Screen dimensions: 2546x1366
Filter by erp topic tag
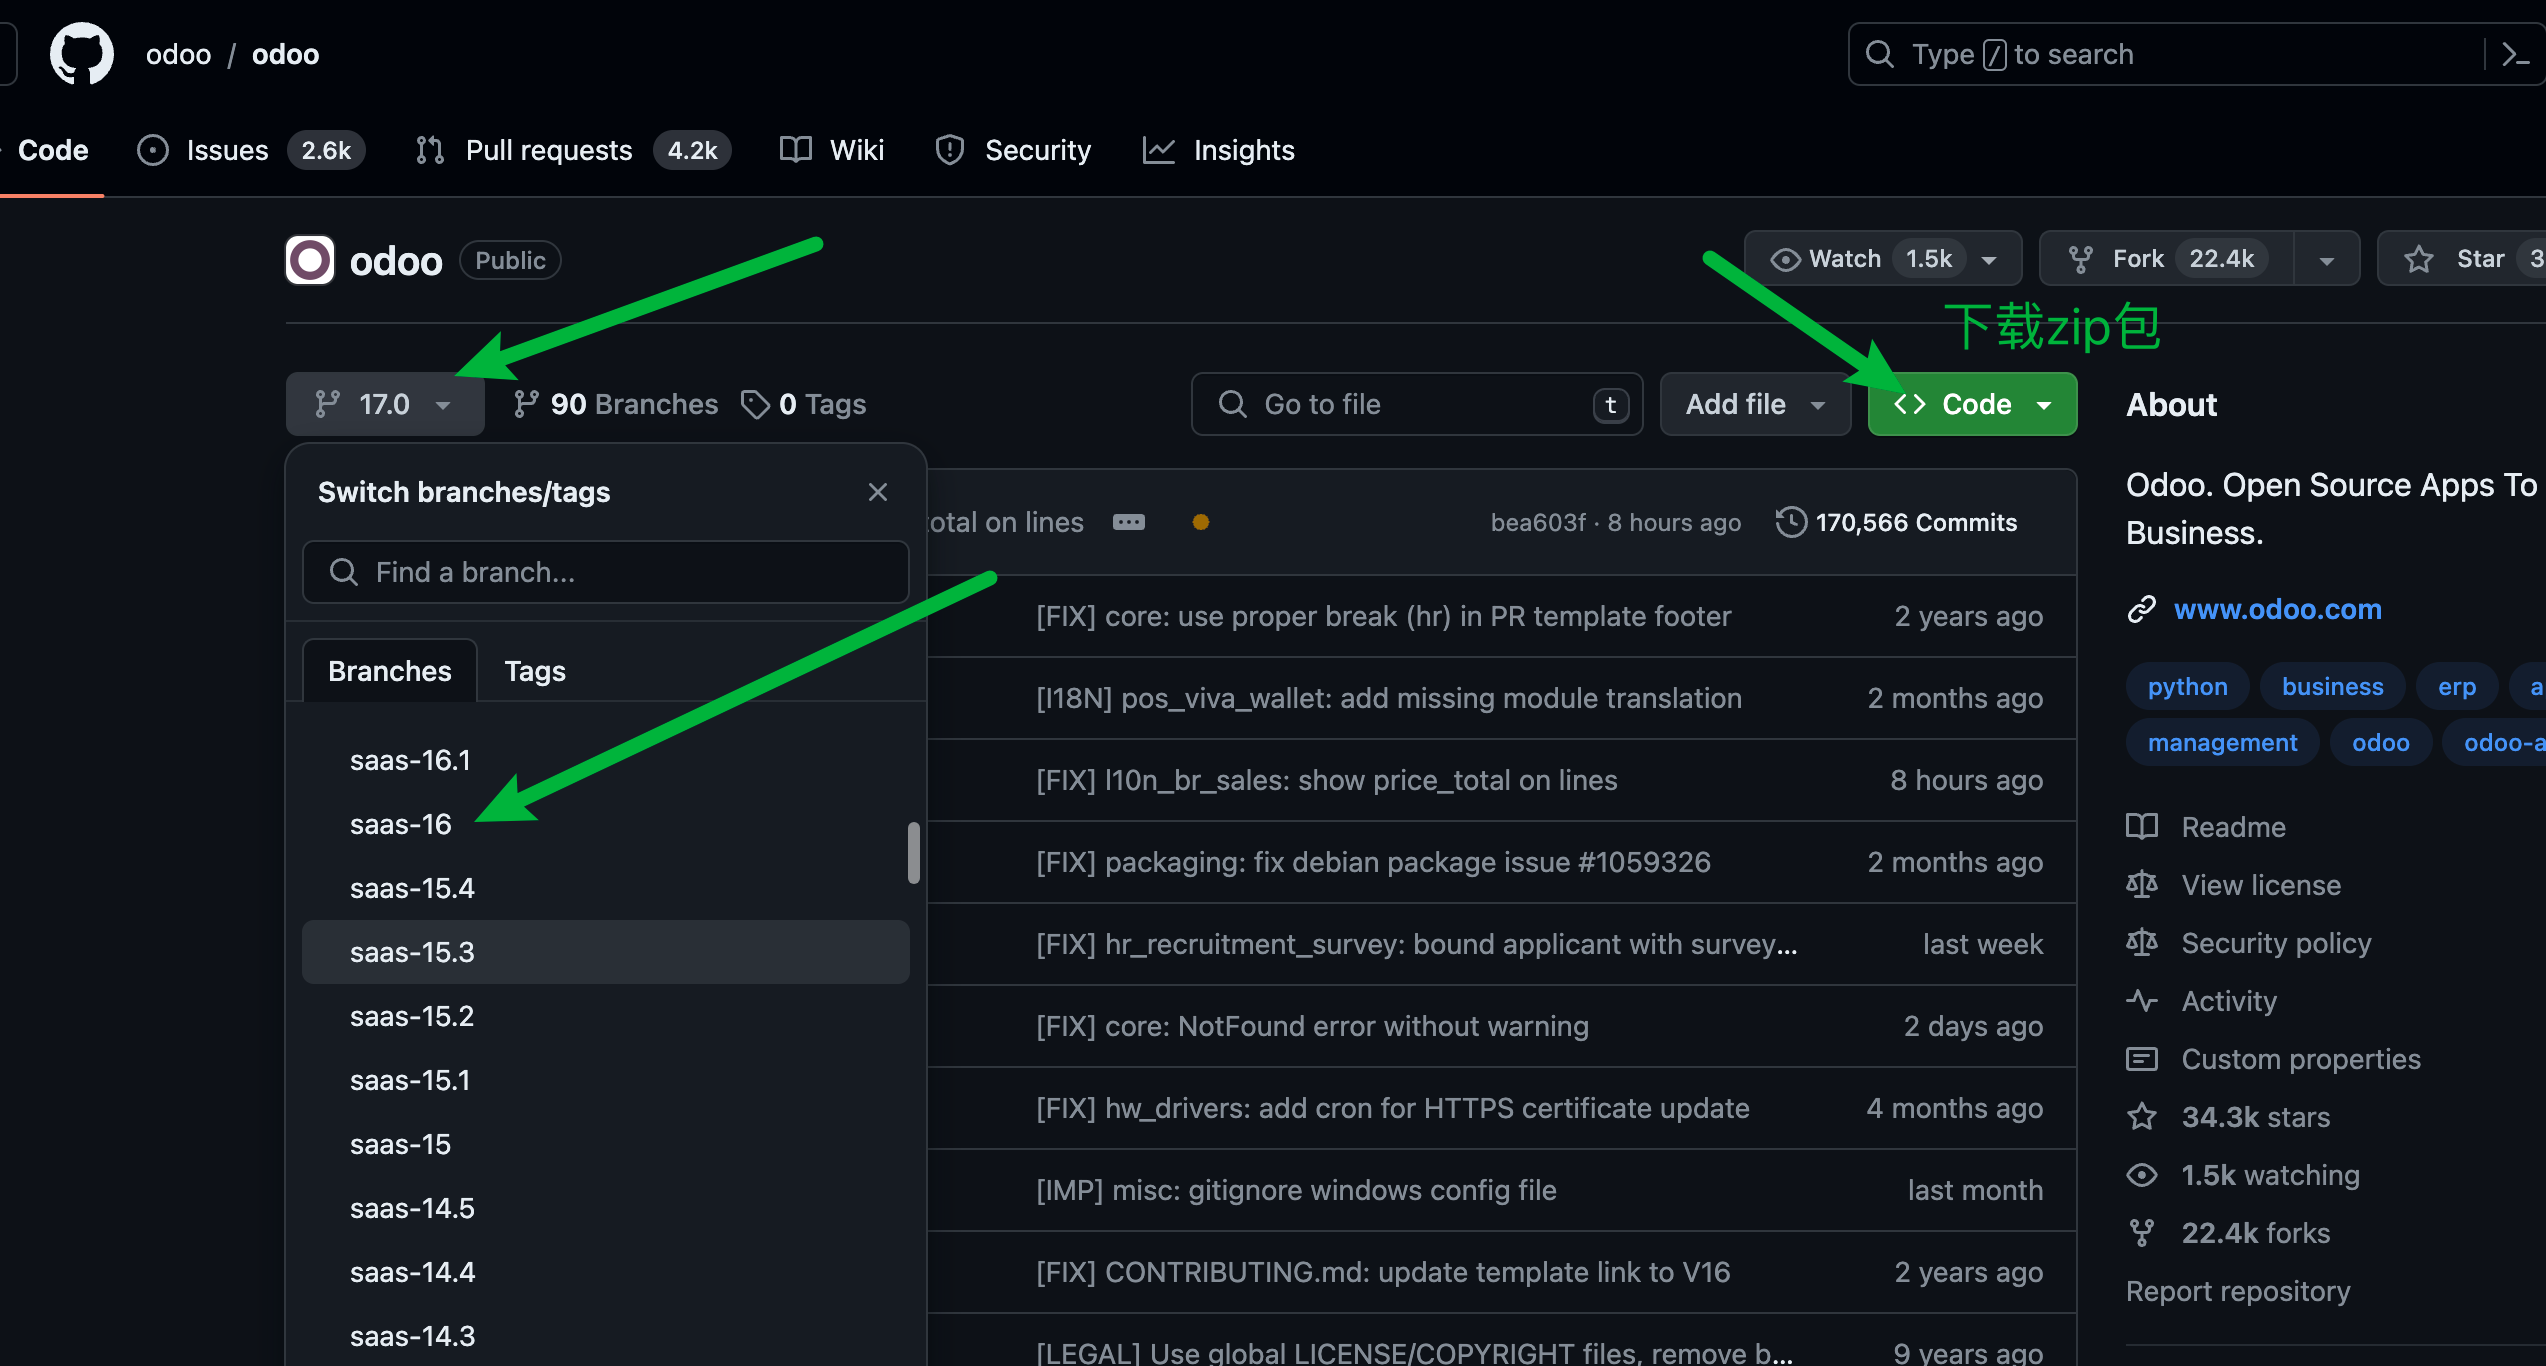2456,686
